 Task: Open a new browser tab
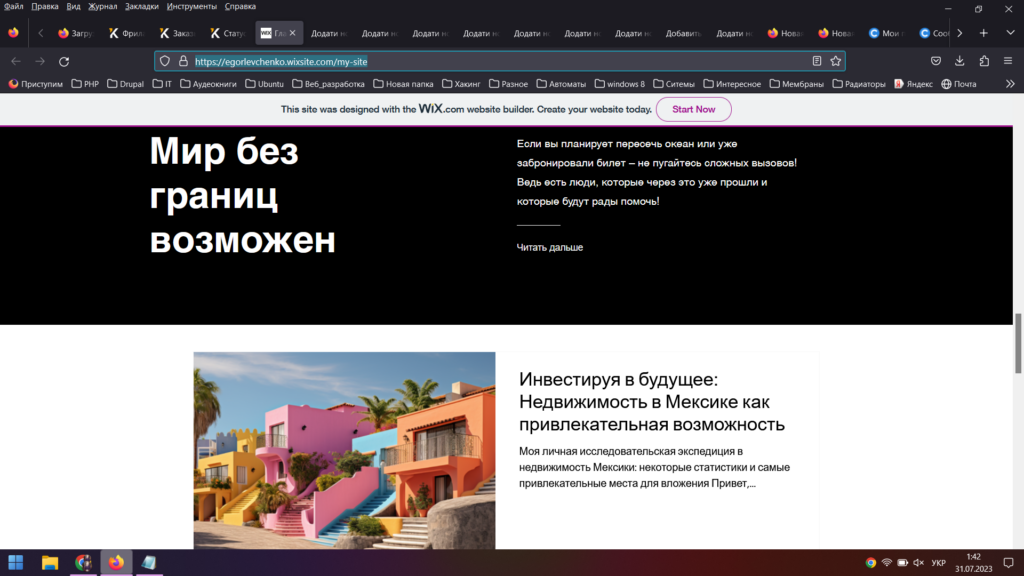pyautogui.click(x=984, y=33)
